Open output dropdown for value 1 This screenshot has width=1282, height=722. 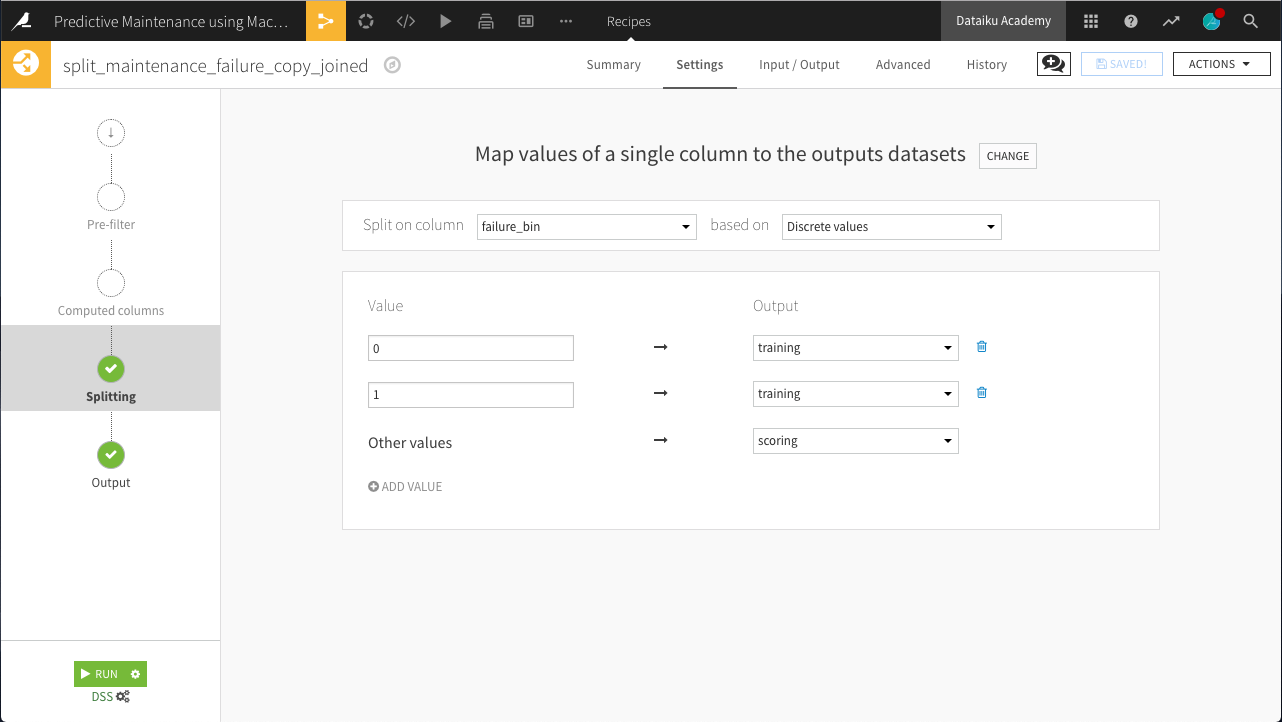click(x=856, y=394)
